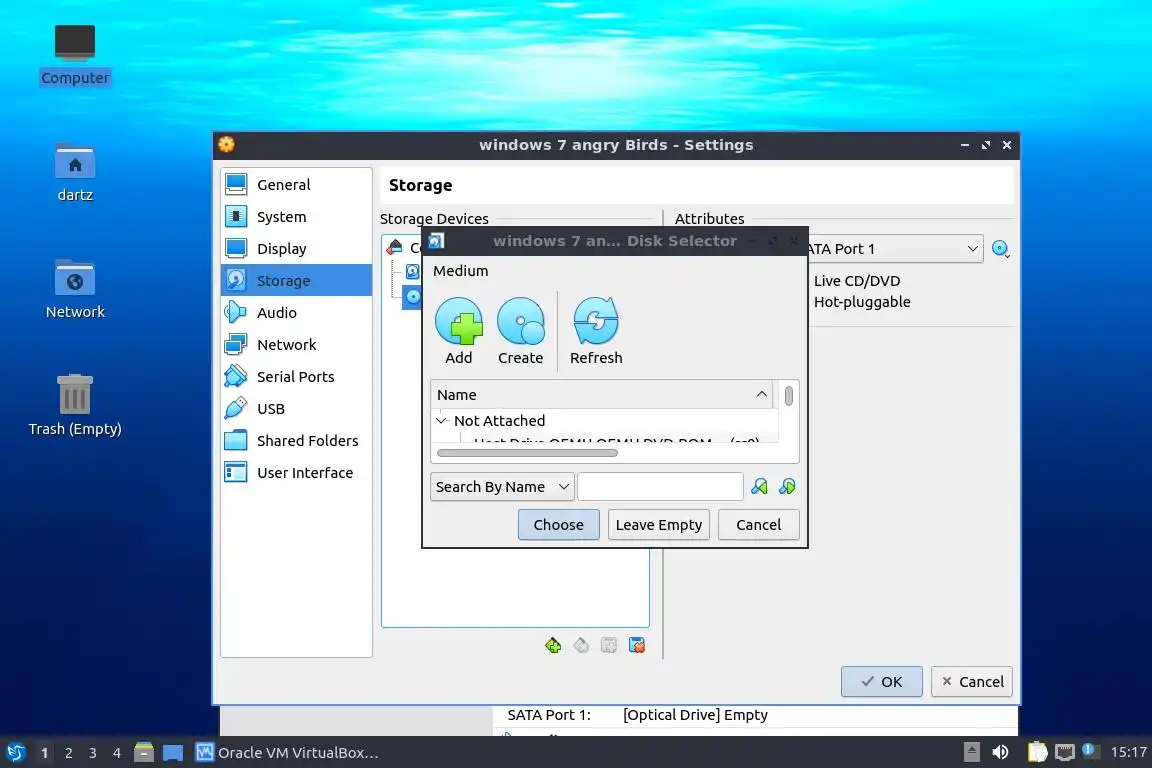
Task: Open the SATA Port 1 dropdown
Action: click(894, 249)
